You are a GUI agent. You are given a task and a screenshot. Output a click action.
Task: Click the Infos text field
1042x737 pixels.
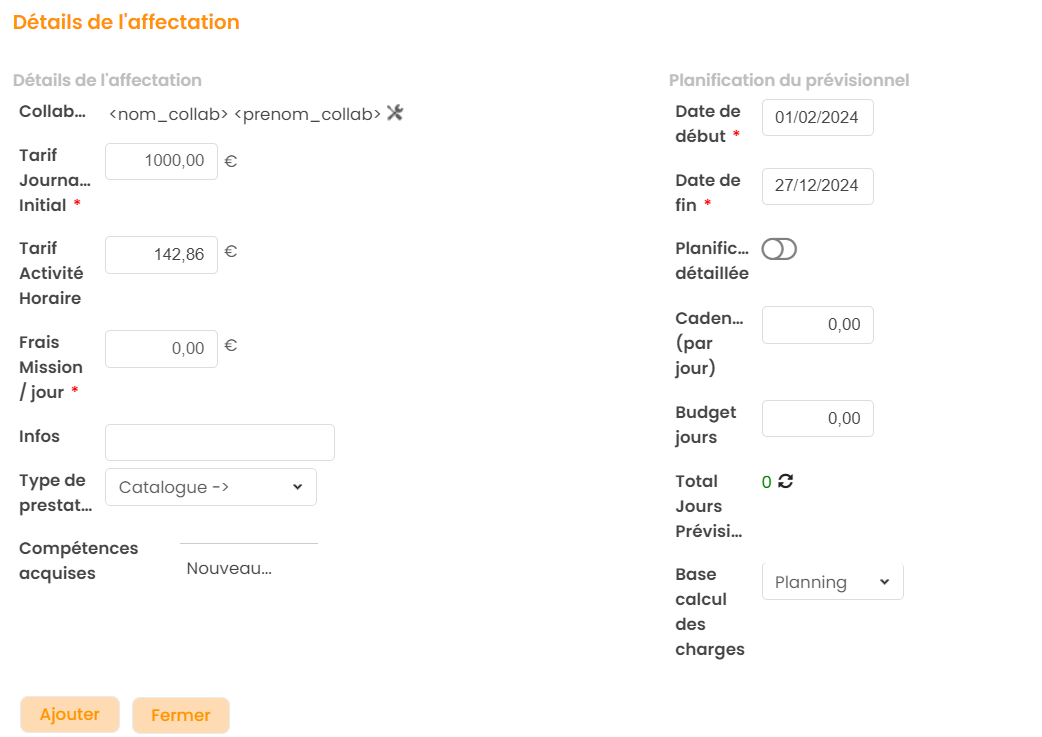219,442
